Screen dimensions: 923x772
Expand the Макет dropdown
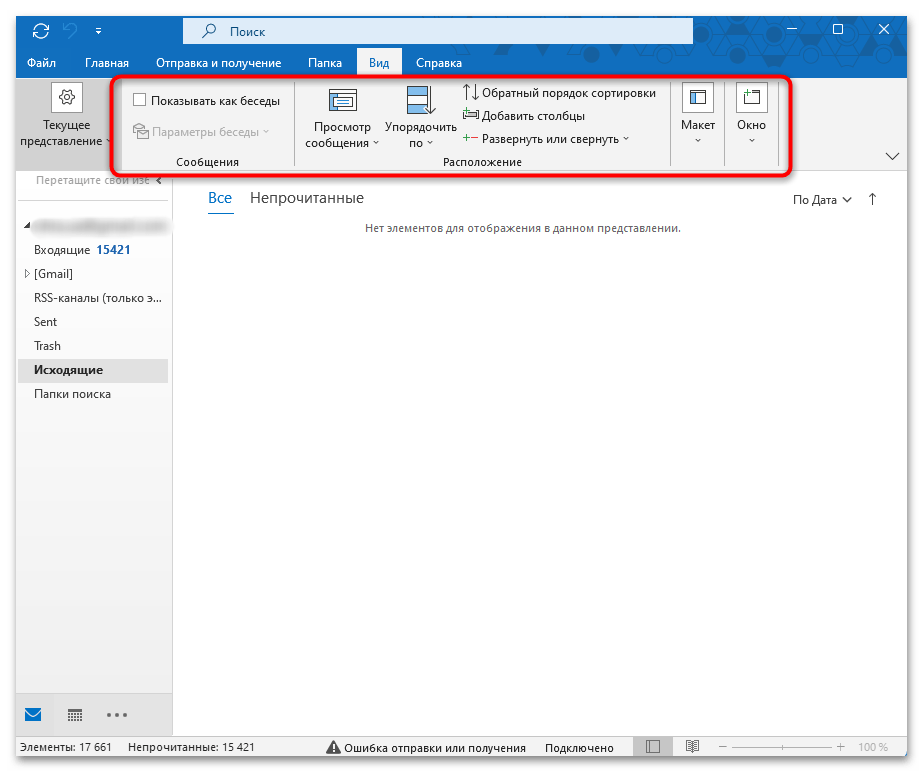pos(697,139)
